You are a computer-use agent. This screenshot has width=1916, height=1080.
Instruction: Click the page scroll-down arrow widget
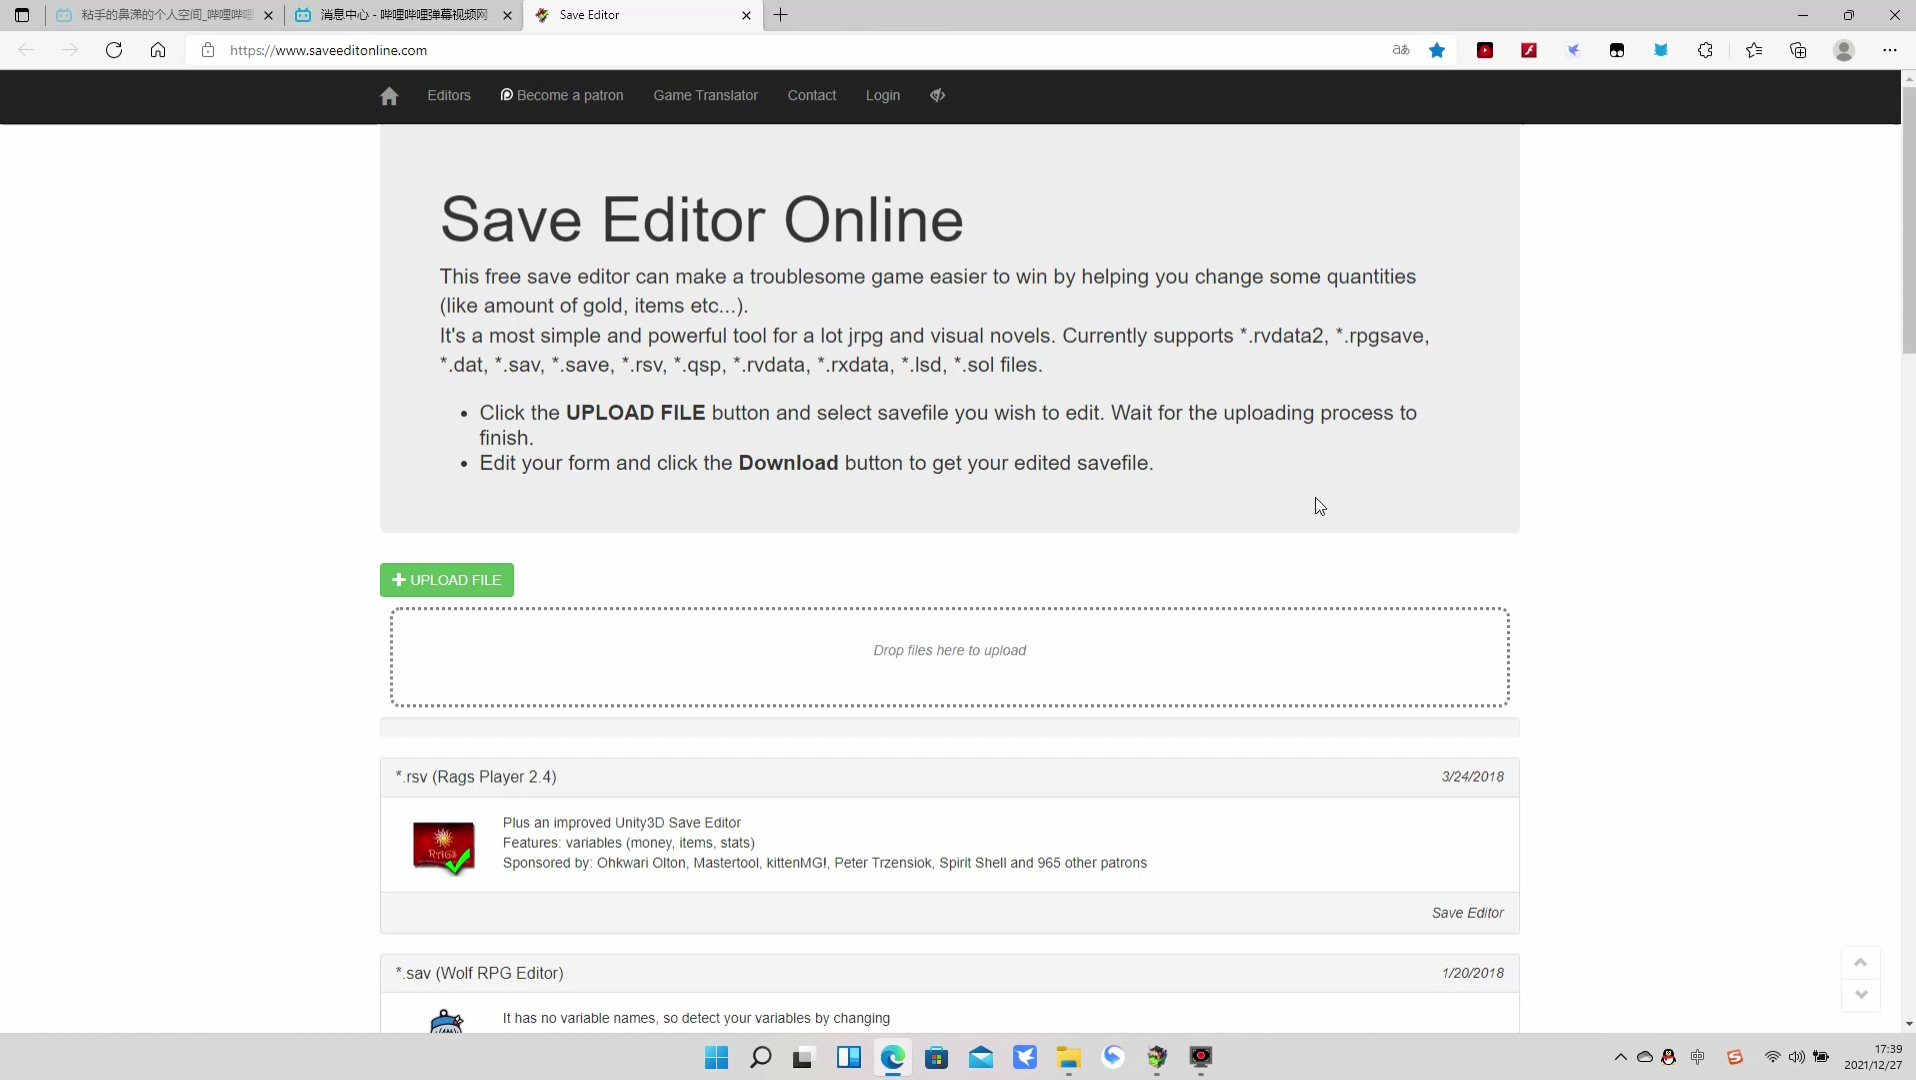click(x=1861, y=994)
